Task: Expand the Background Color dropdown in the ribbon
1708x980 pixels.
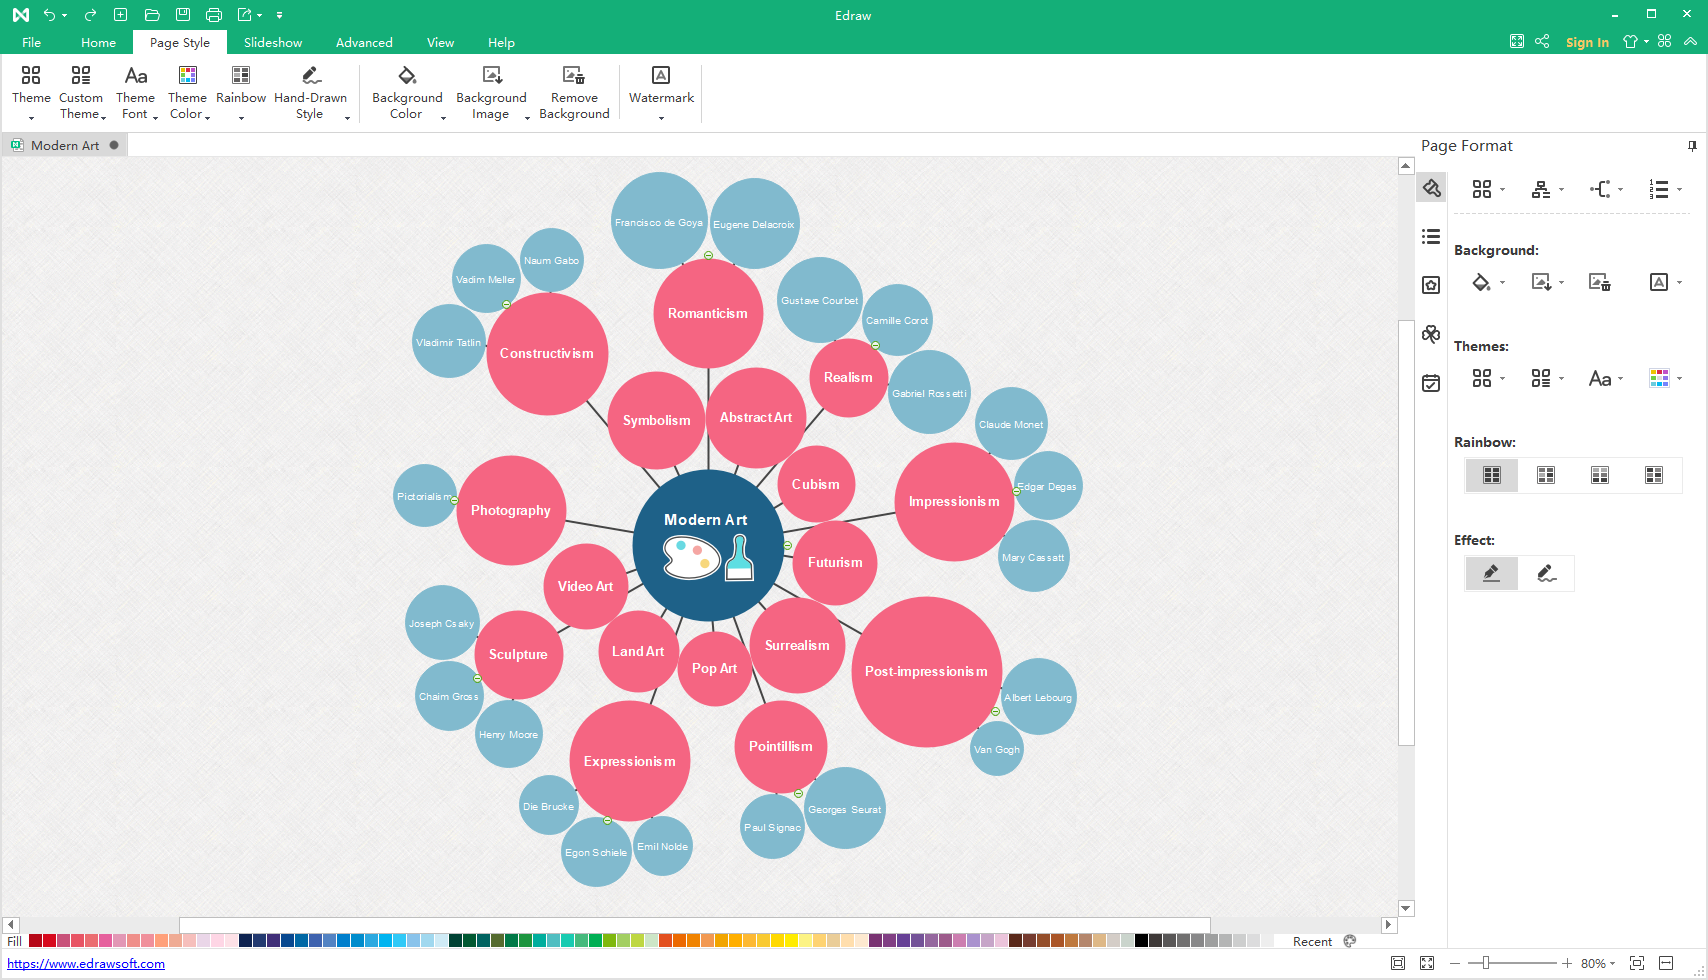Action: (x=443, y=117)
